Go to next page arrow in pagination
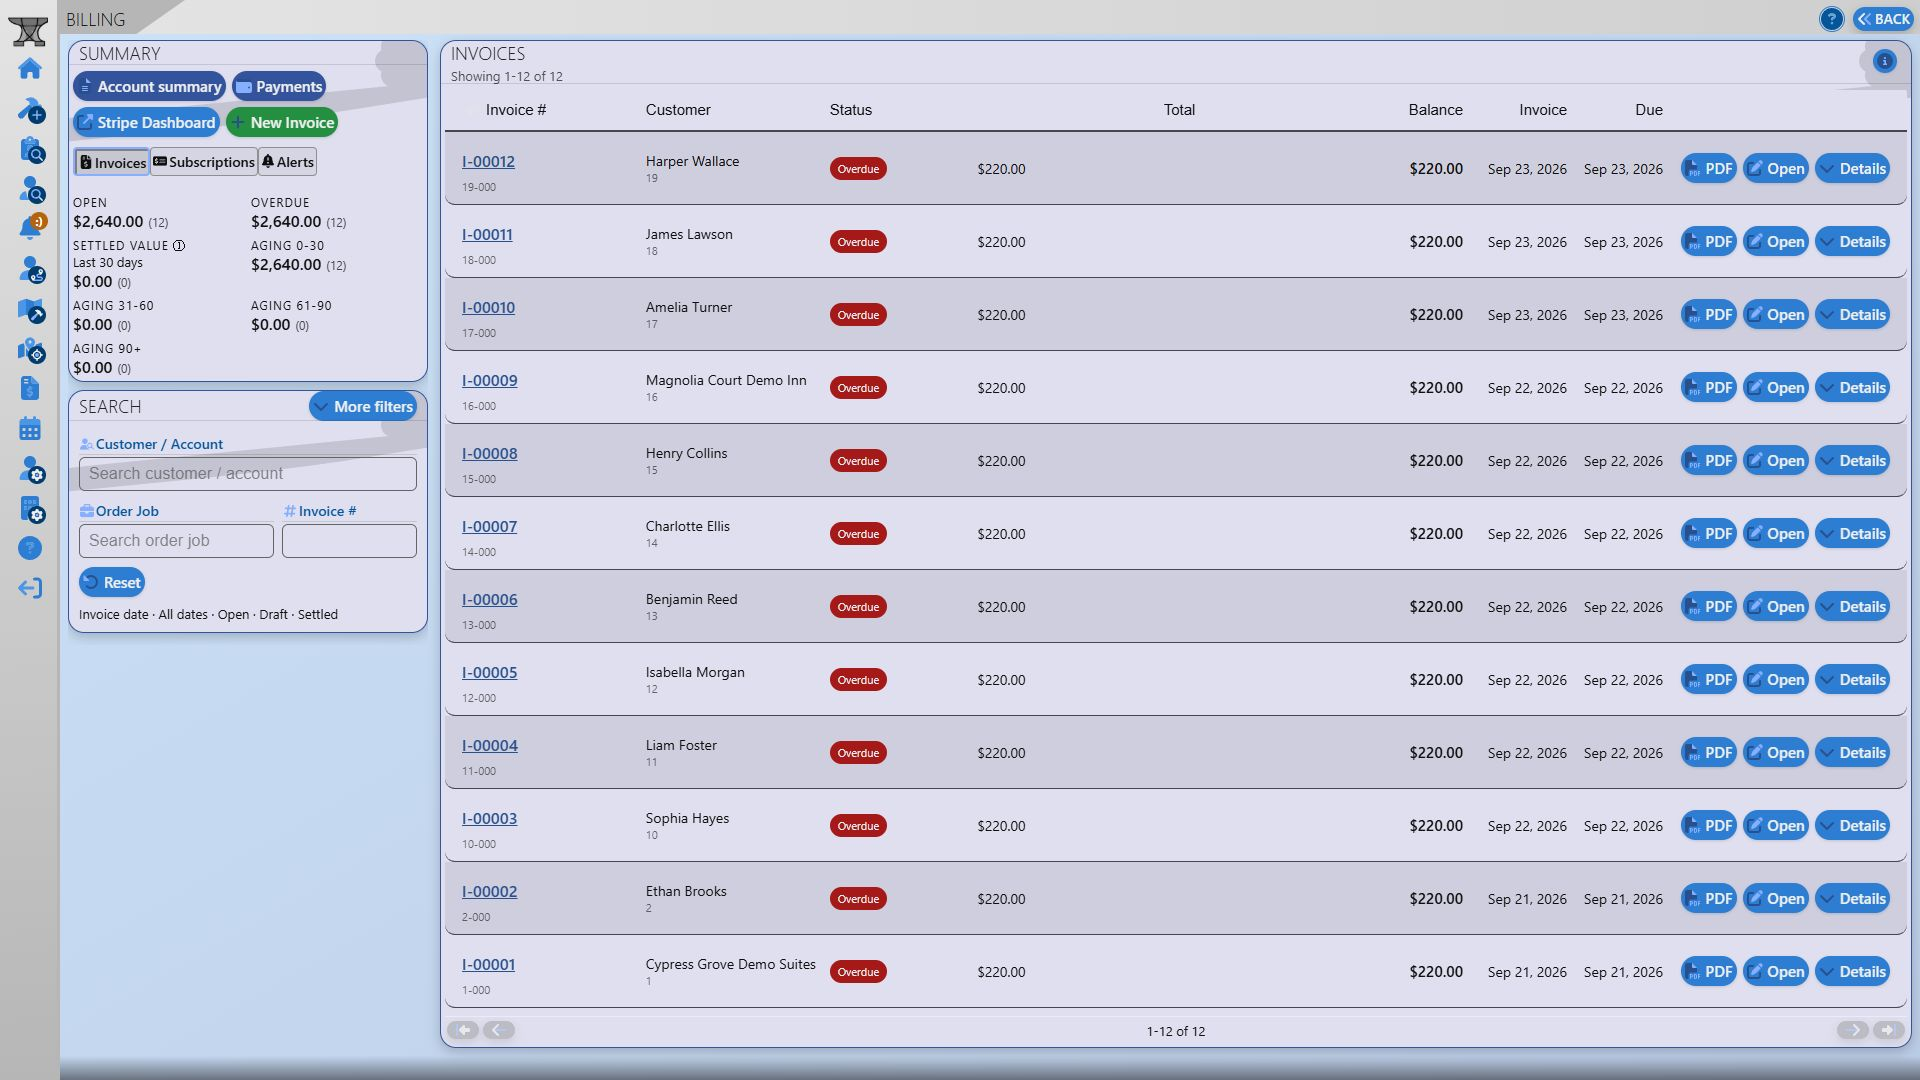Viewport: 1920px width, 1080px height. pos(1852,1030)
